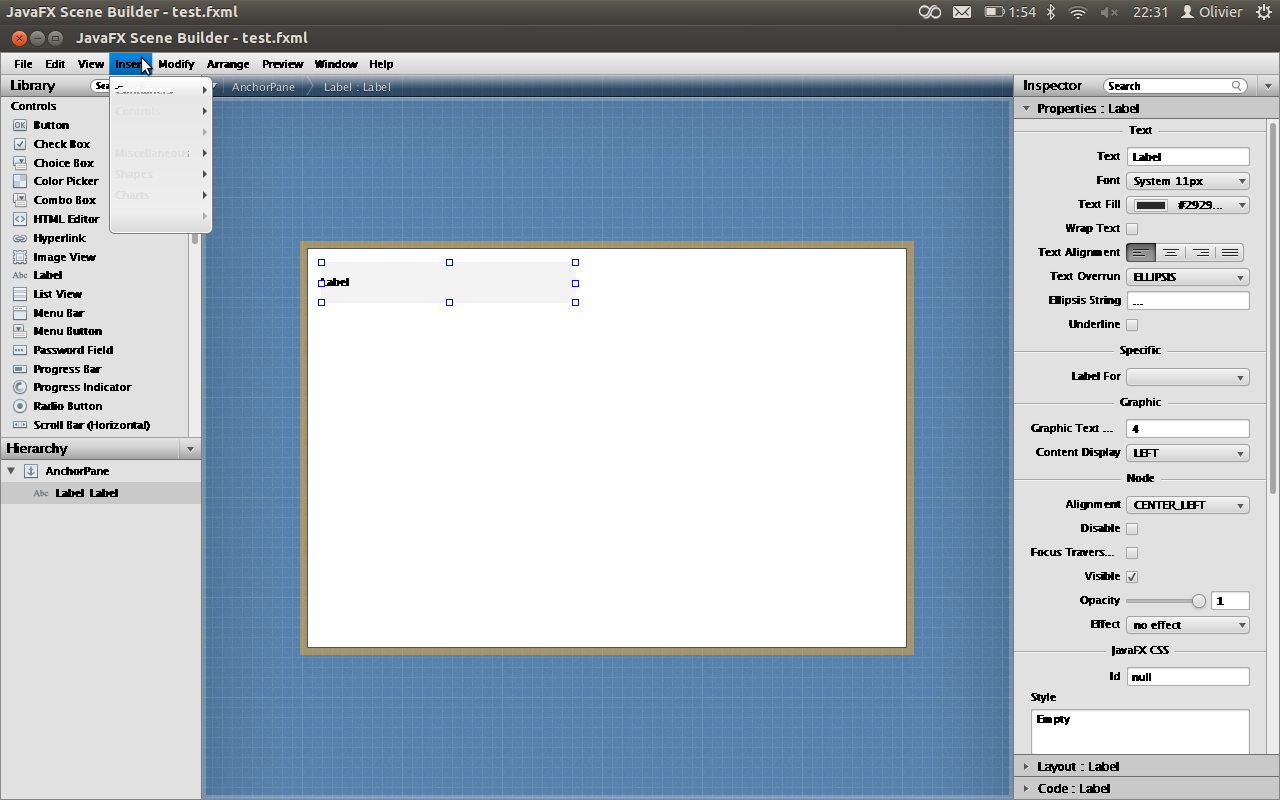Viewport: 1280px width, 800px height.
Task: Click the Label : Label breadcrumb
Action: 357,87
